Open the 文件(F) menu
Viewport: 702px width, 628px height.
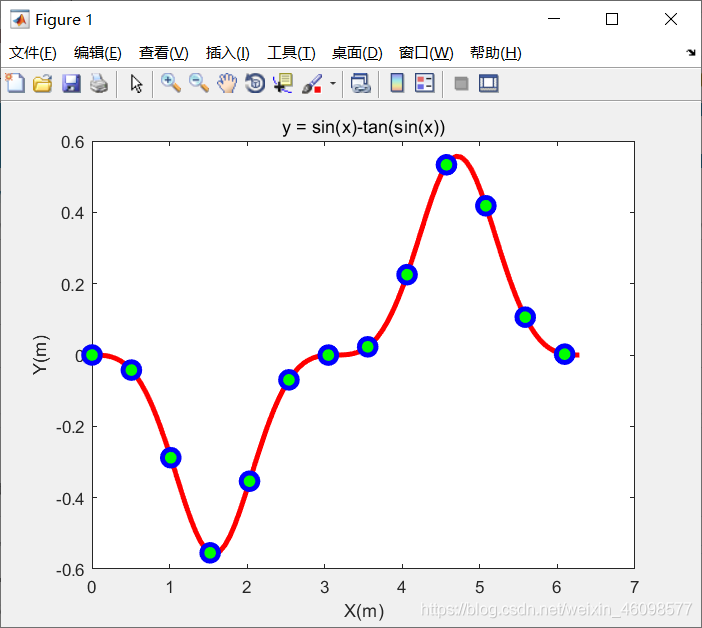(33, 53)
